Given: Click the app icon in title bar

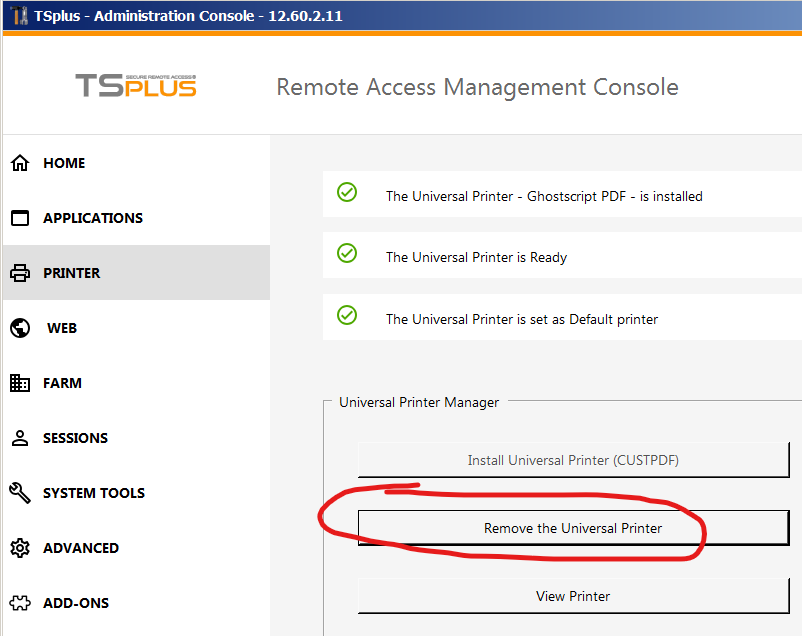Looking at the screenshot, I should [19, 17].
